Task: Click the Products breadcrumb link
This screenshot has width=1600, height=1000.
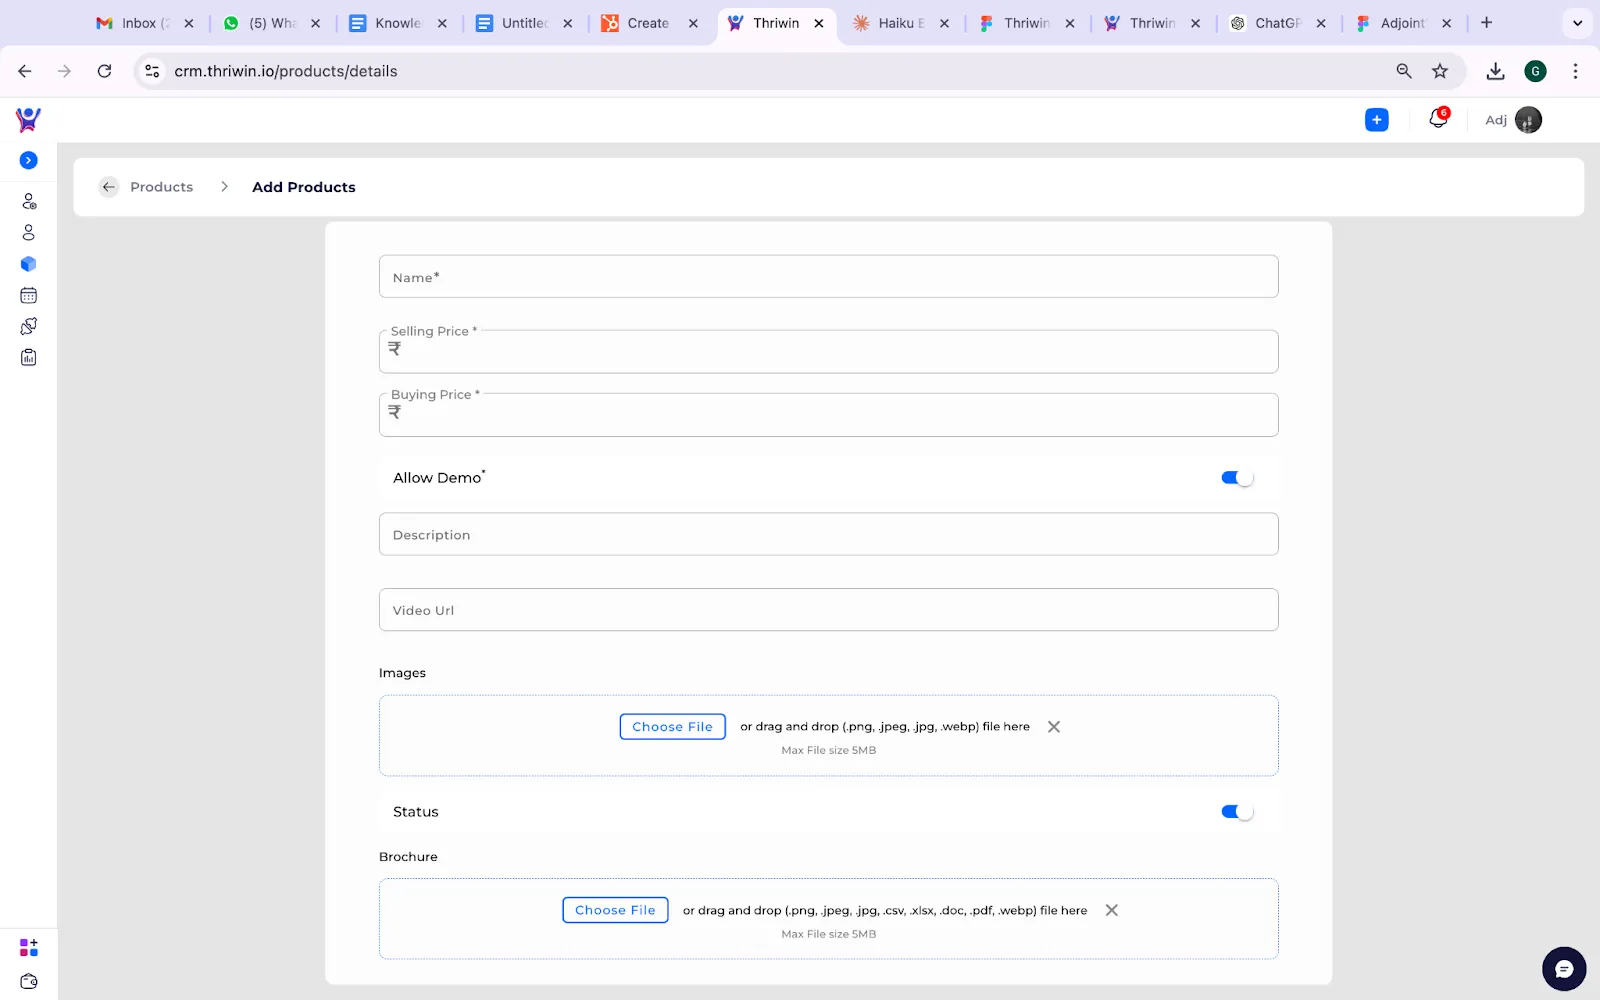Action: [162, 187]
